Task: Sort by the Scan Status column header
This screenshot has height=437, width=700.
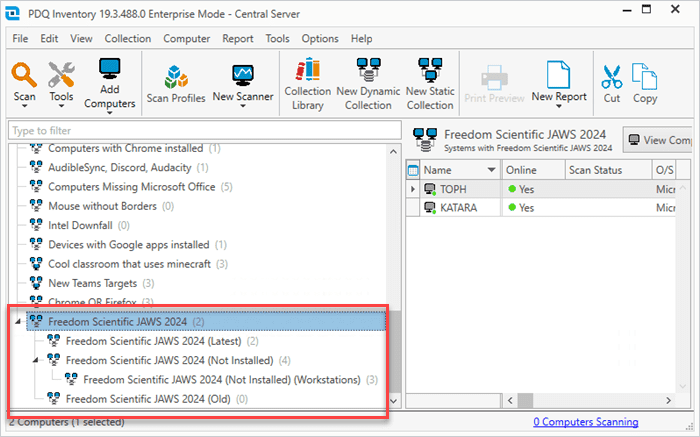Action: [x=608, y=170]
